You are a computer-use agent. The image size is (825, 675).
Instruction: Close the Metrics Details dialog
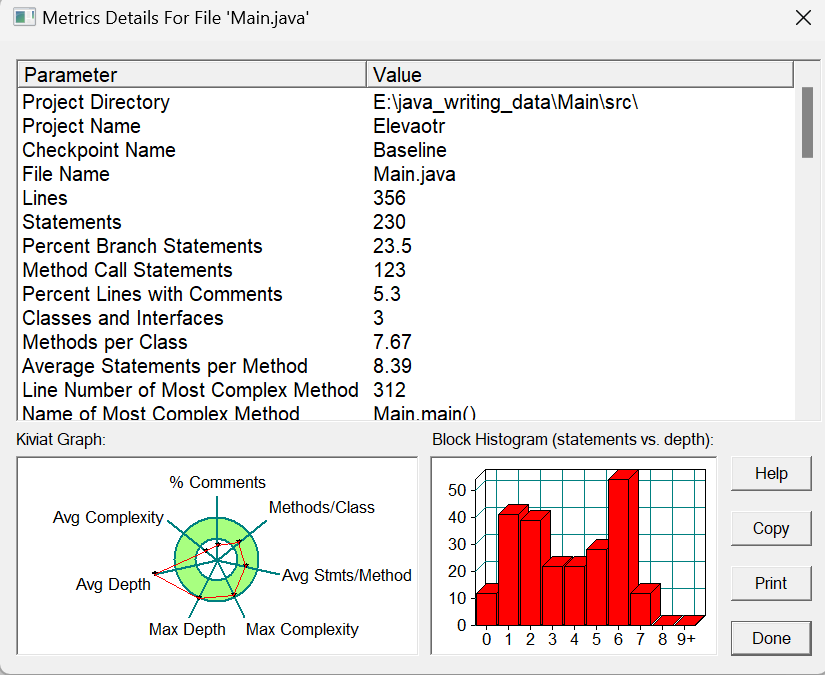803,18
